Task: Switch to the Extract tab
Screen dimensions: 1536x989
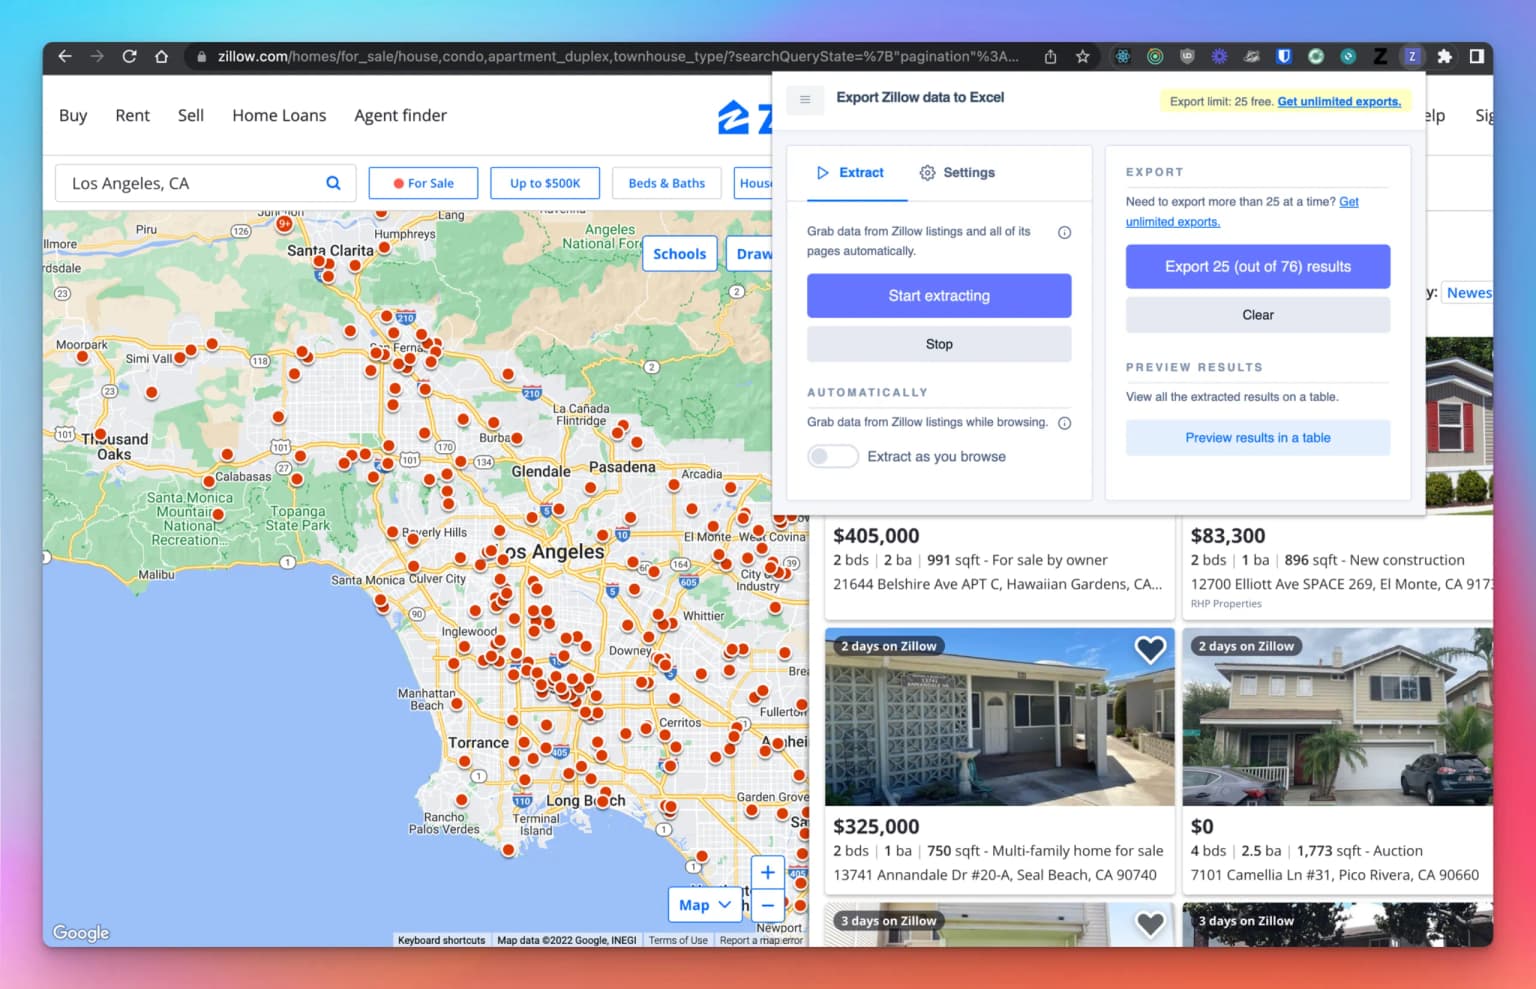Action: pos(850,173)
